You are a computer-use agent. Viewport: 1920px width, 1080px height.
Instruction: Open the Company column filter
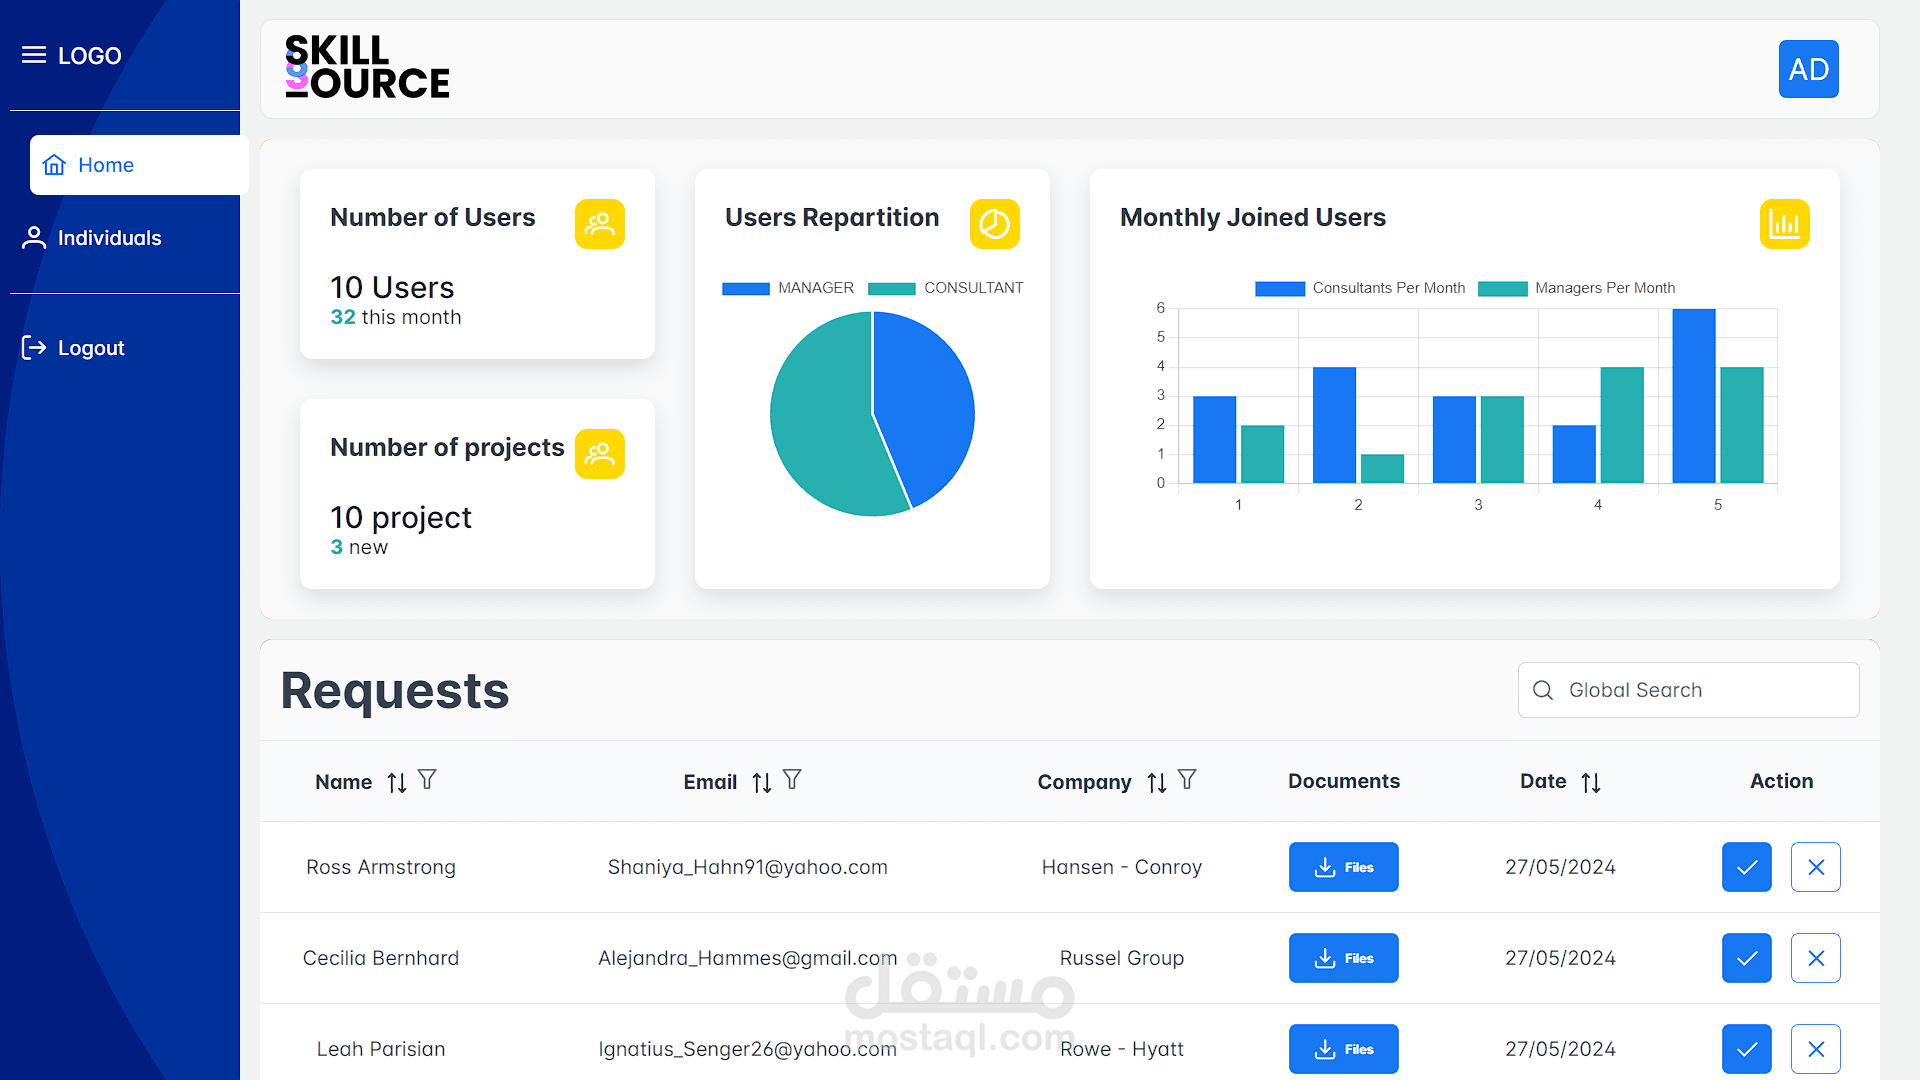click(1187, 780)
